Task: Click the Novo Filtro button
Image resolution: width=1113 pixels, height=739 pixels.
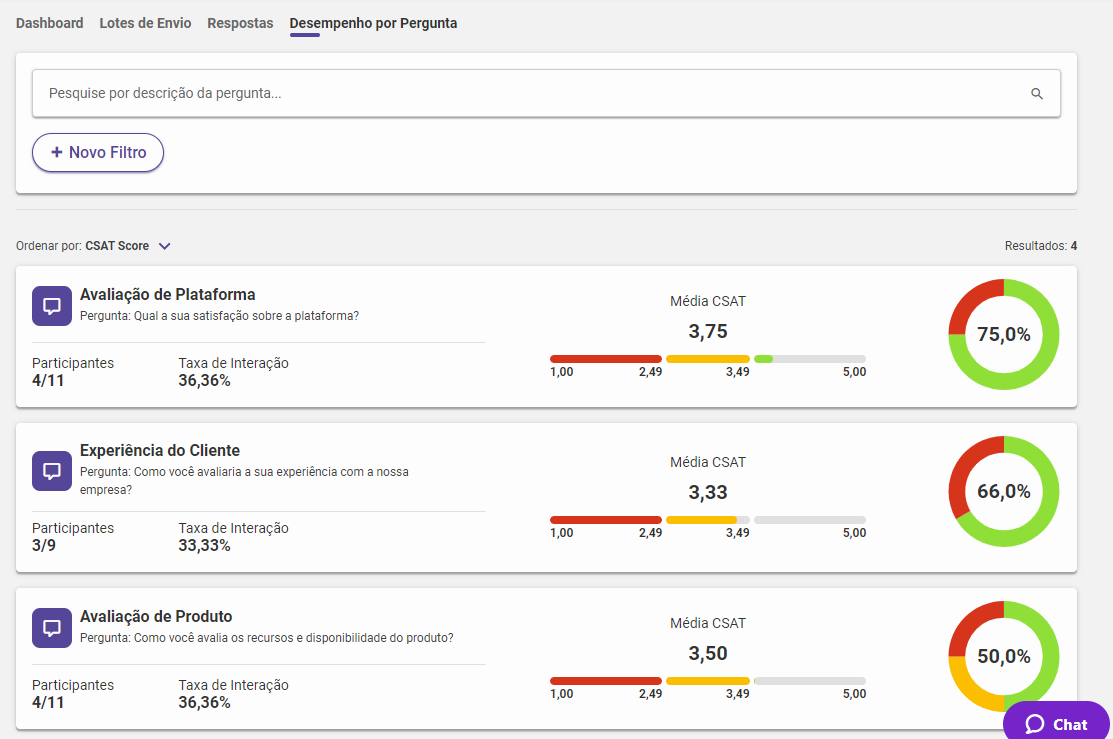Action: click(x=98, y=153)
